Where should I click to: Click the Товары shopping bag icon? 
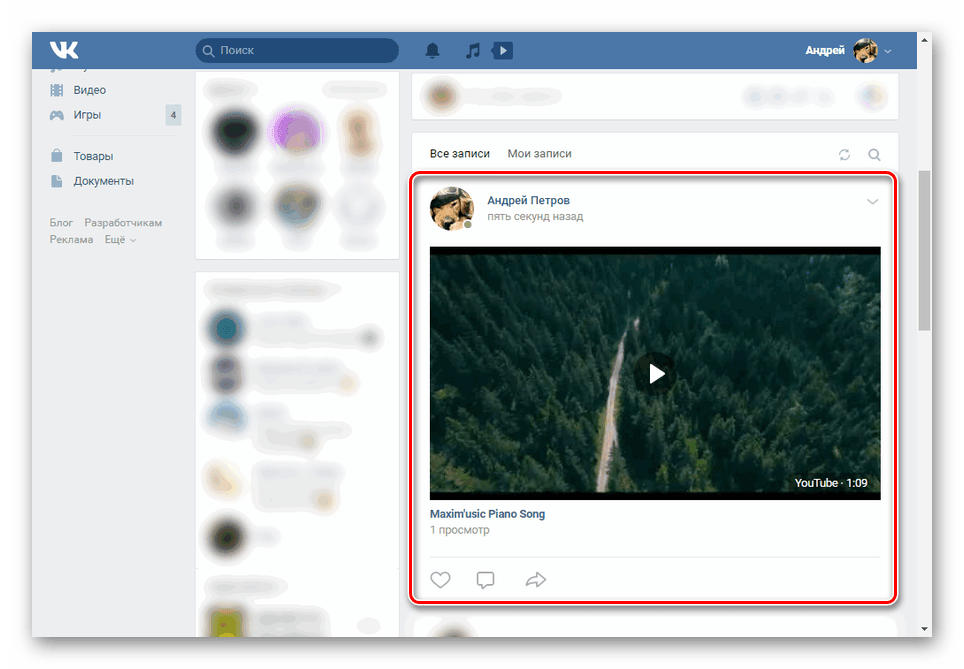point(57,155)
